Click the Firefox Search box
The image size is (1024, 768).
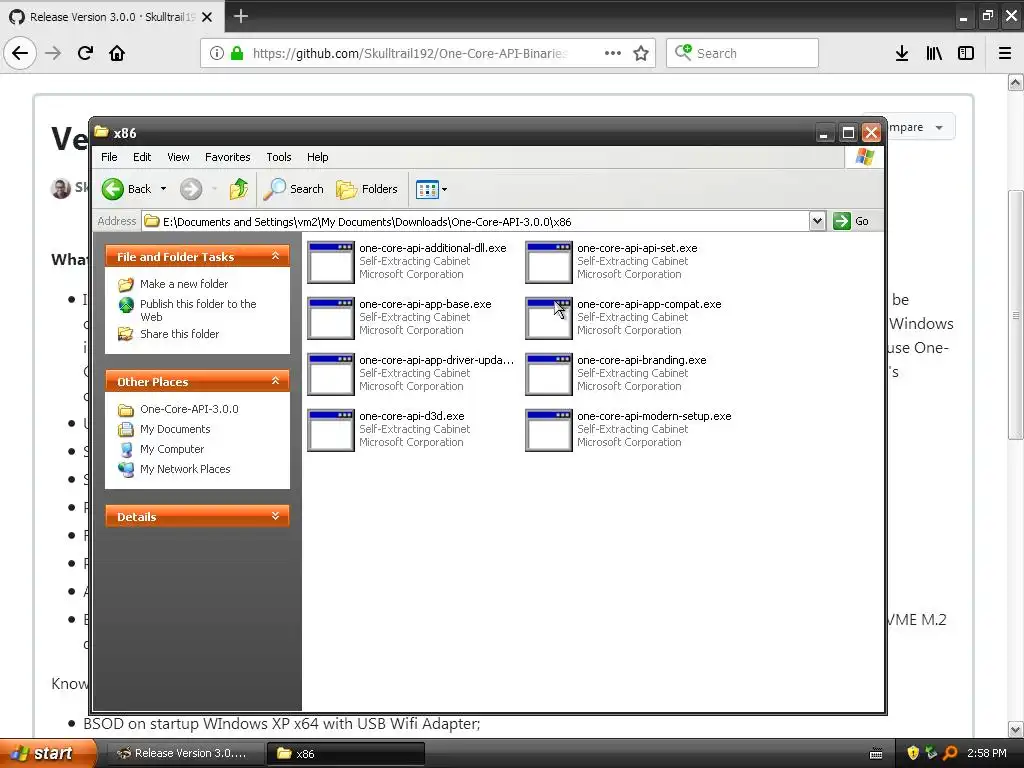click(743, 53)
